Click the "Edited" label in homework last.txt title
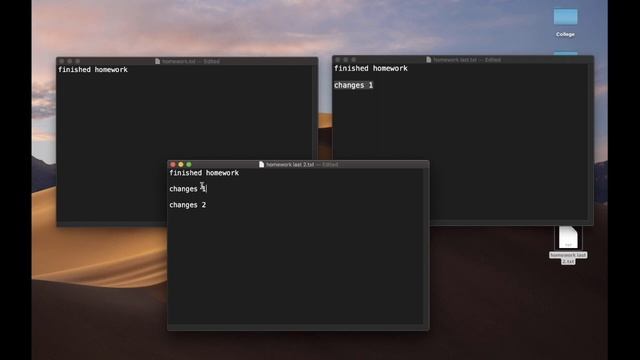Image resolution: width=640 pixels, height=360 pixels. [x=493, y=60]
